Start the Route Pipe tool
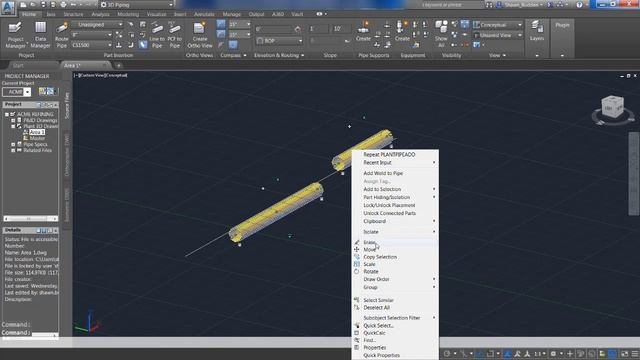Image resolution: width=640 pixels, height=360 pixels. coord(62,35)
